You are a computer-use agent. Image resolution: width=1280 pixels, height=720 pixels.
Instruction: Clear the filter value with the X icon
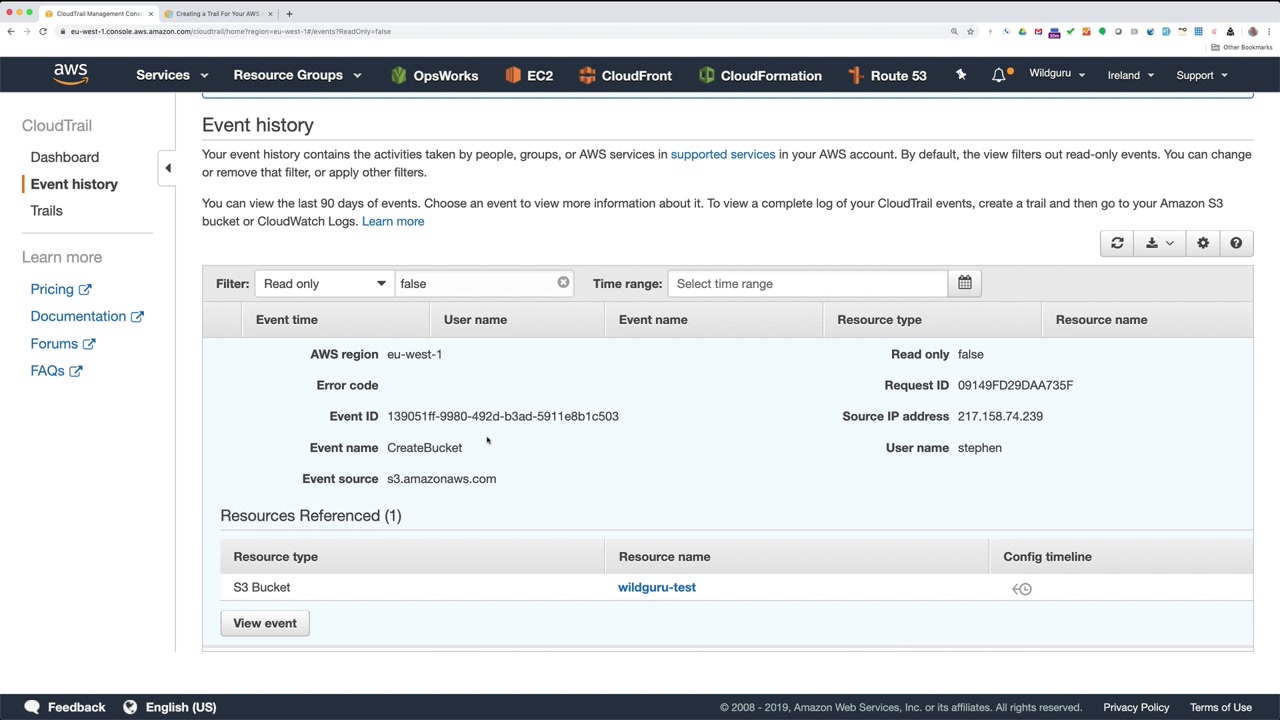(563, 283)
